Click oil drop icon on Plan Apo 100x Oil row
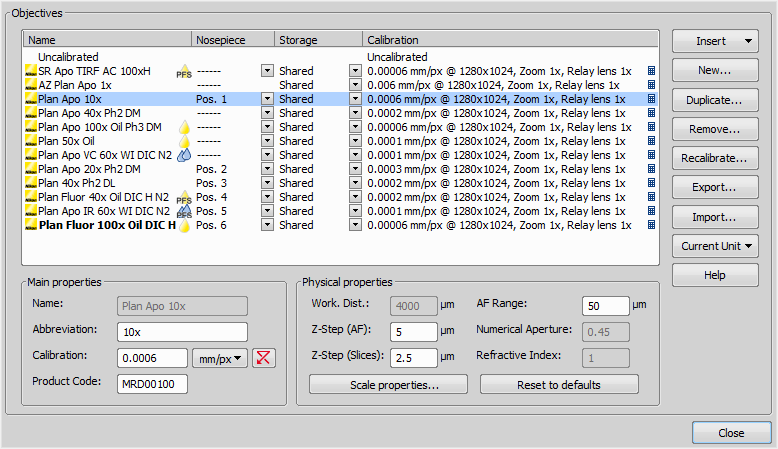 183,128
